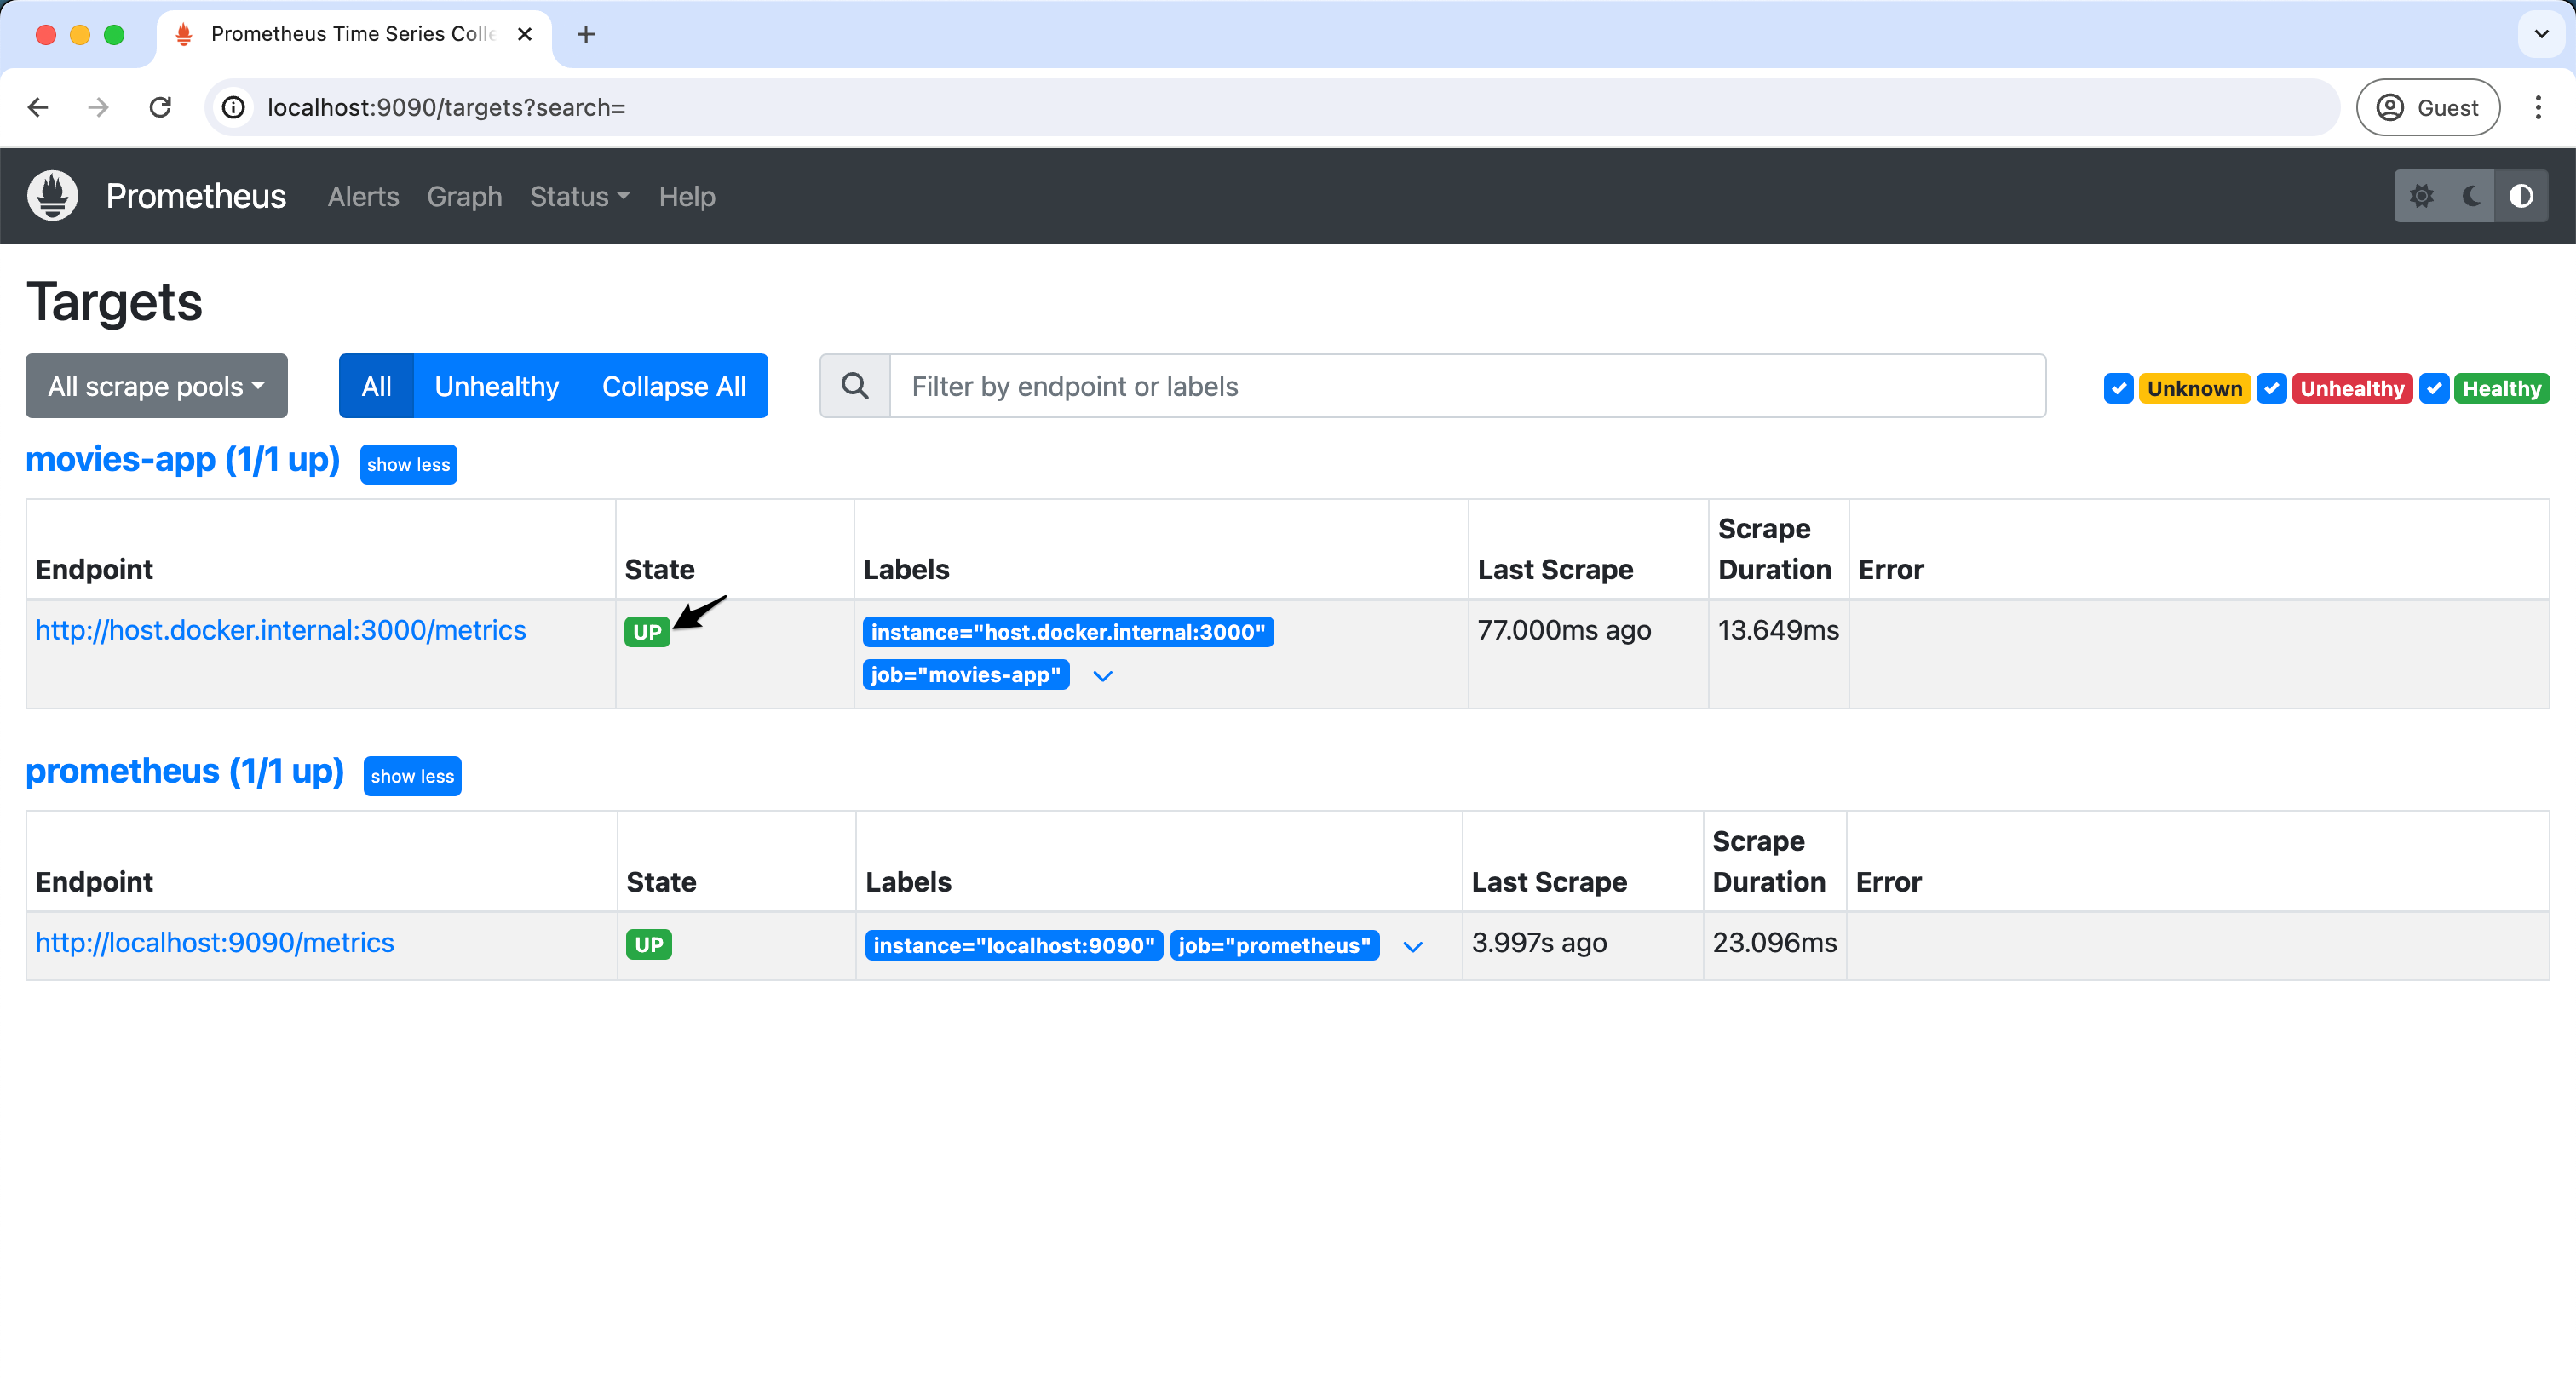Open the Graph page
Image resolution: width=2576 pixels, height=1383 pixels.
464,196
